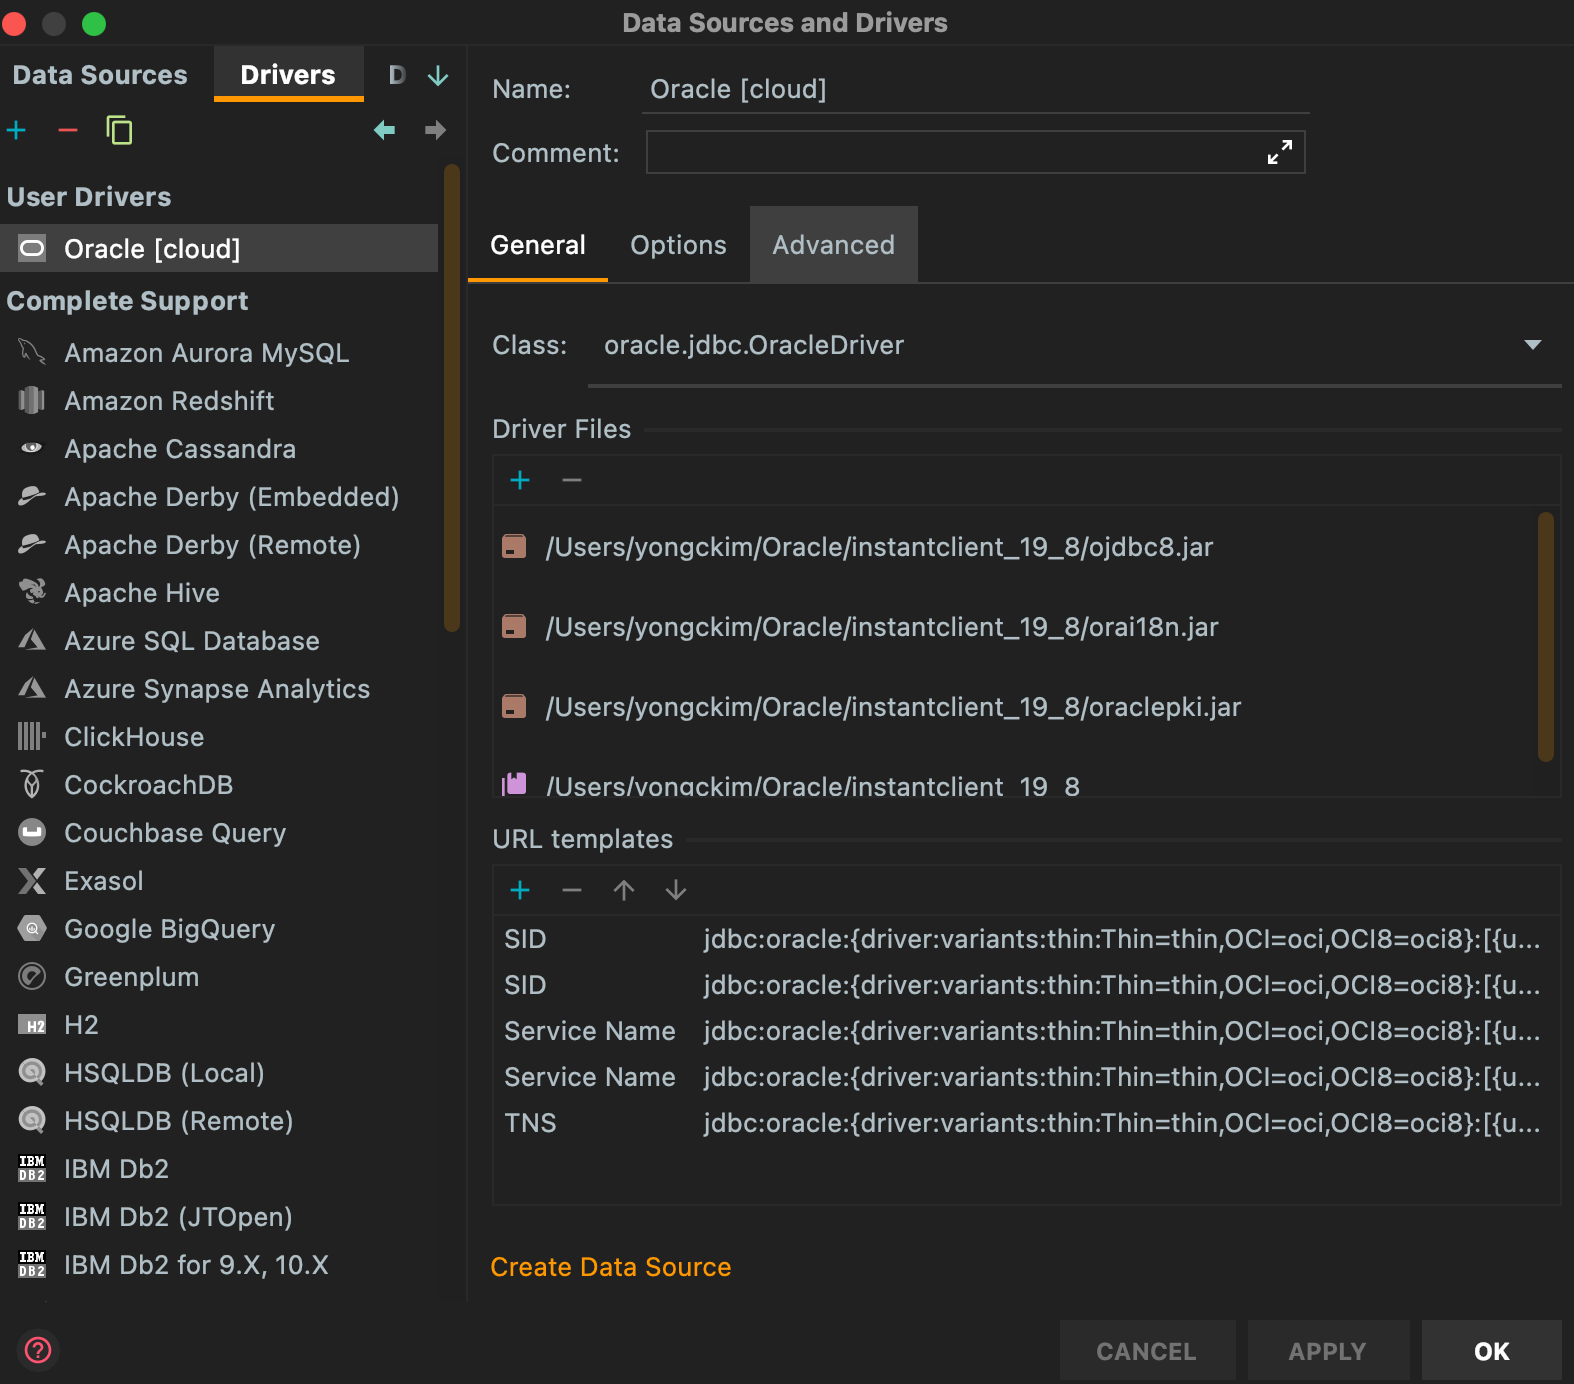Click the Apache Cassandra eye icon
This screenshot has width=1574, height=1384.
coord(32,448)
